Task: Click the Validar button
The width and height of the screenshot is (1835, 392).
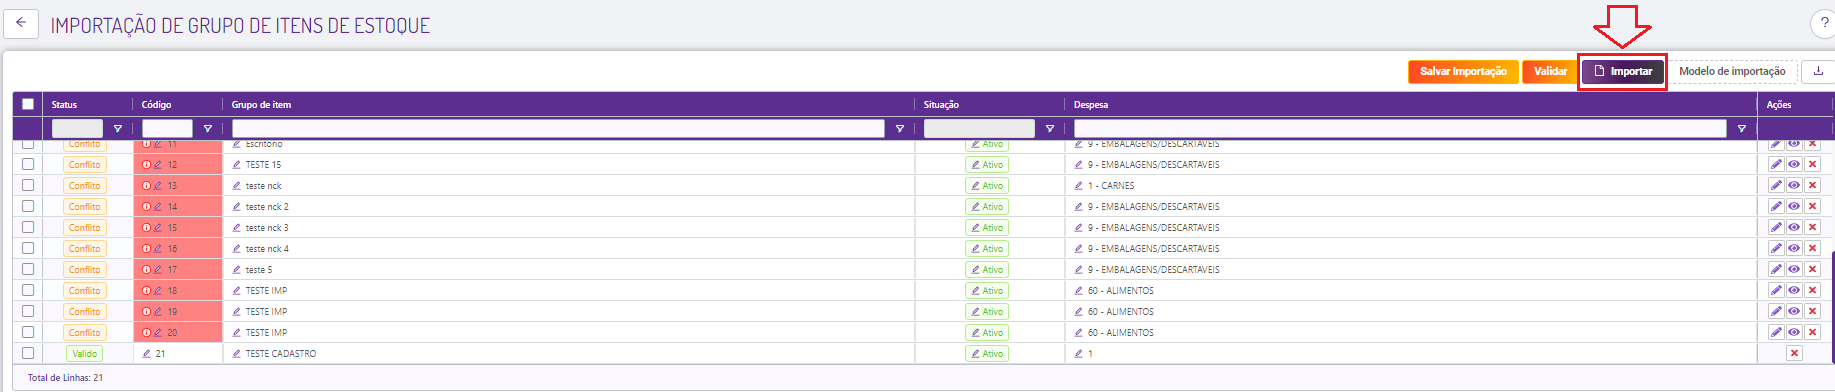Action: [1550, 71]
